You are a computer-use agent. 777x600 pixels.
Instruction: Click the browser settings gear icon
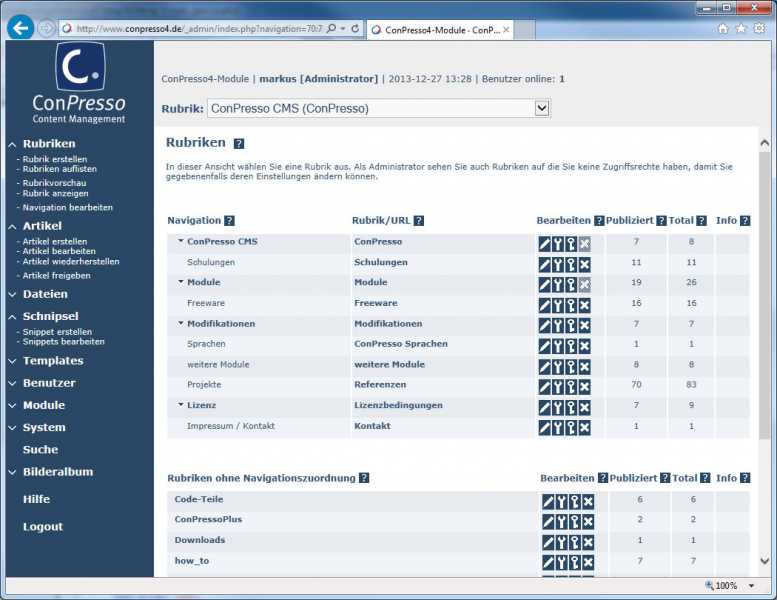(x=759, y=28)
